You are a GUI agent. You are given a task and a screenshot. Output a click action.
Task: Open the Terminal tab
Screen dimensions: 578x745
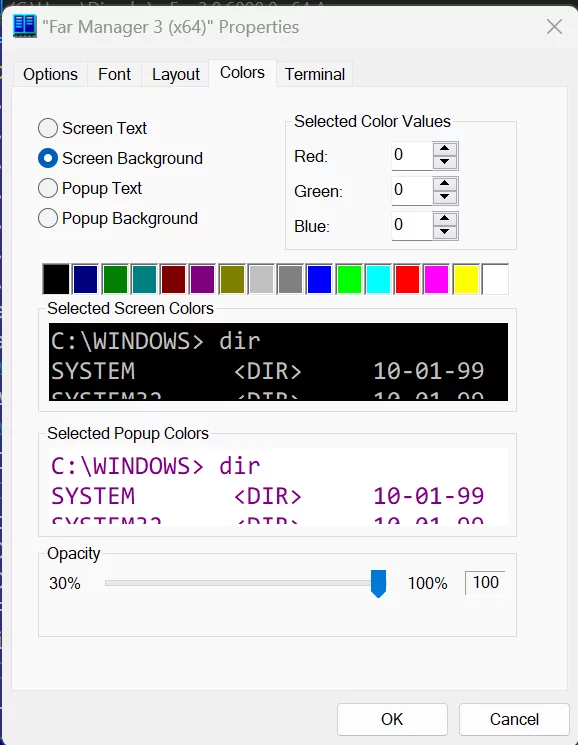coord(315,74)
